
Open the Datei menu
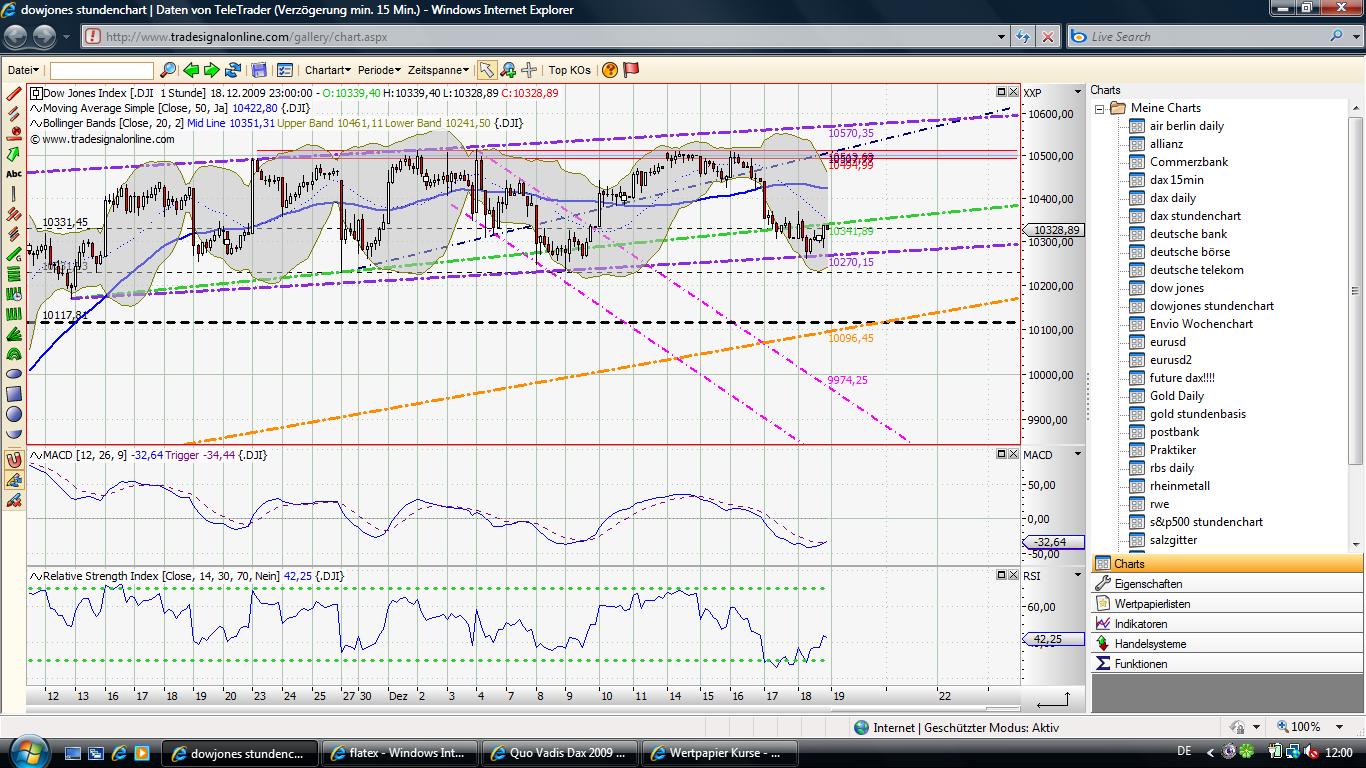(22, 70)
